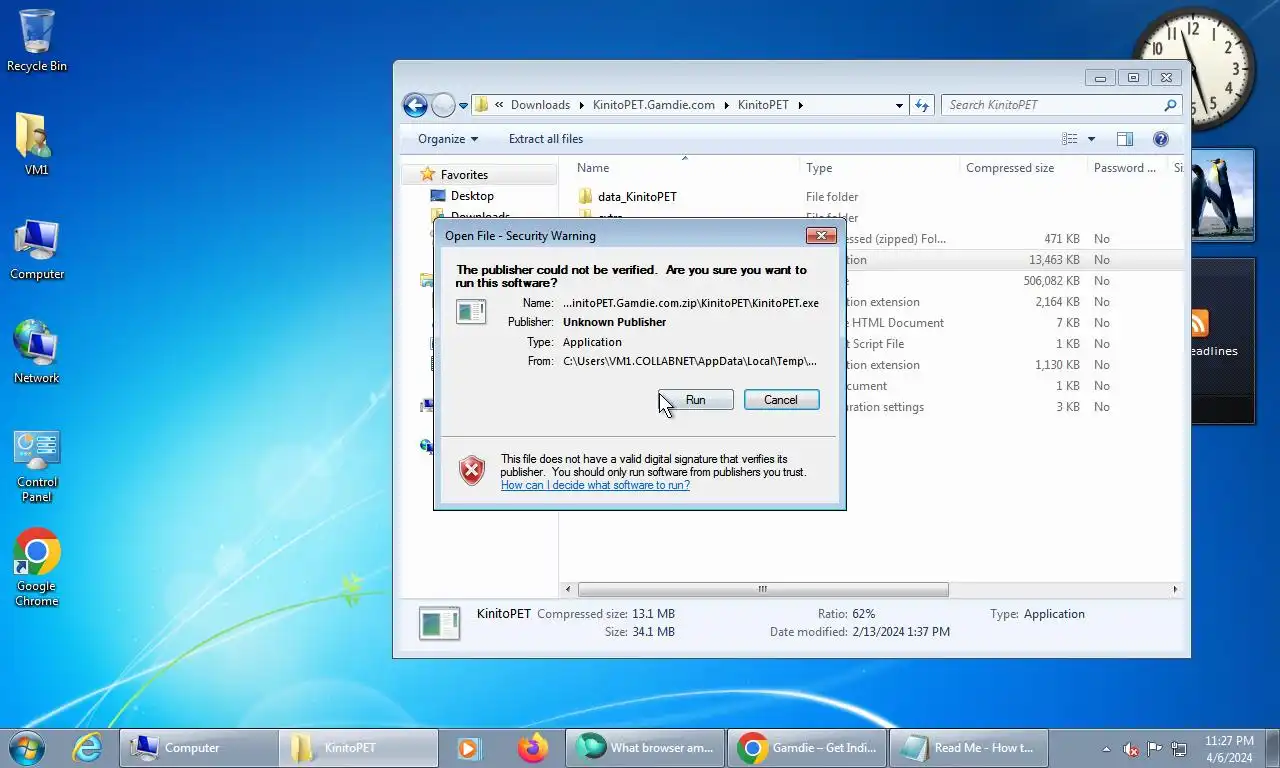Select the Control Panel desktop icon

tap(37, 466)
